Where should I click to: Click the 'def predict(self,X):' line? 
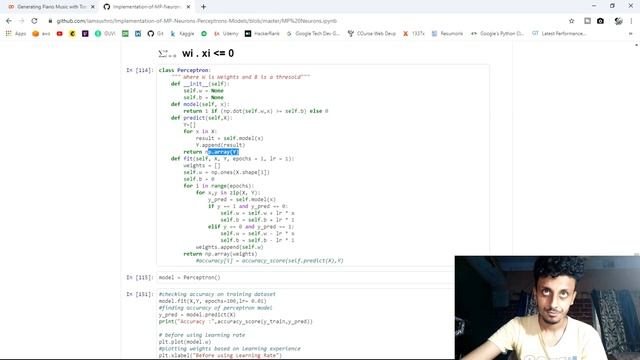[x=202, y=118]
